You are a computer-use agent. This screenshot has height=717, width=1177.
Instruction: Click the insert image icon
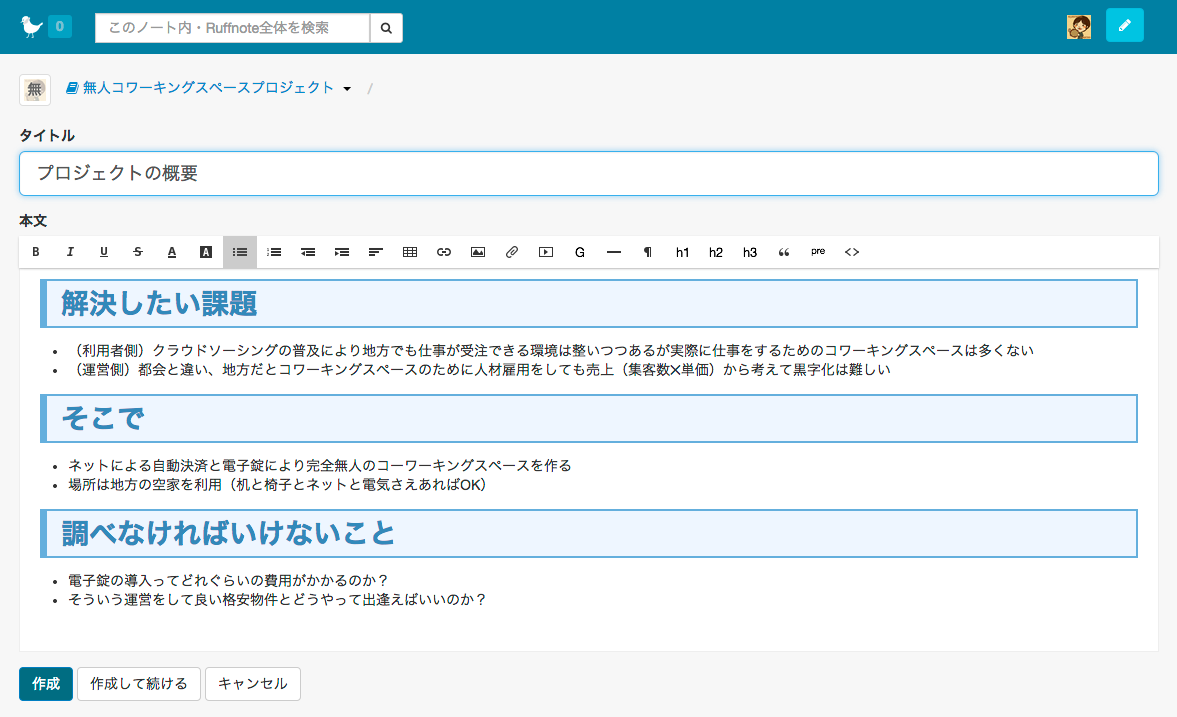478,252
